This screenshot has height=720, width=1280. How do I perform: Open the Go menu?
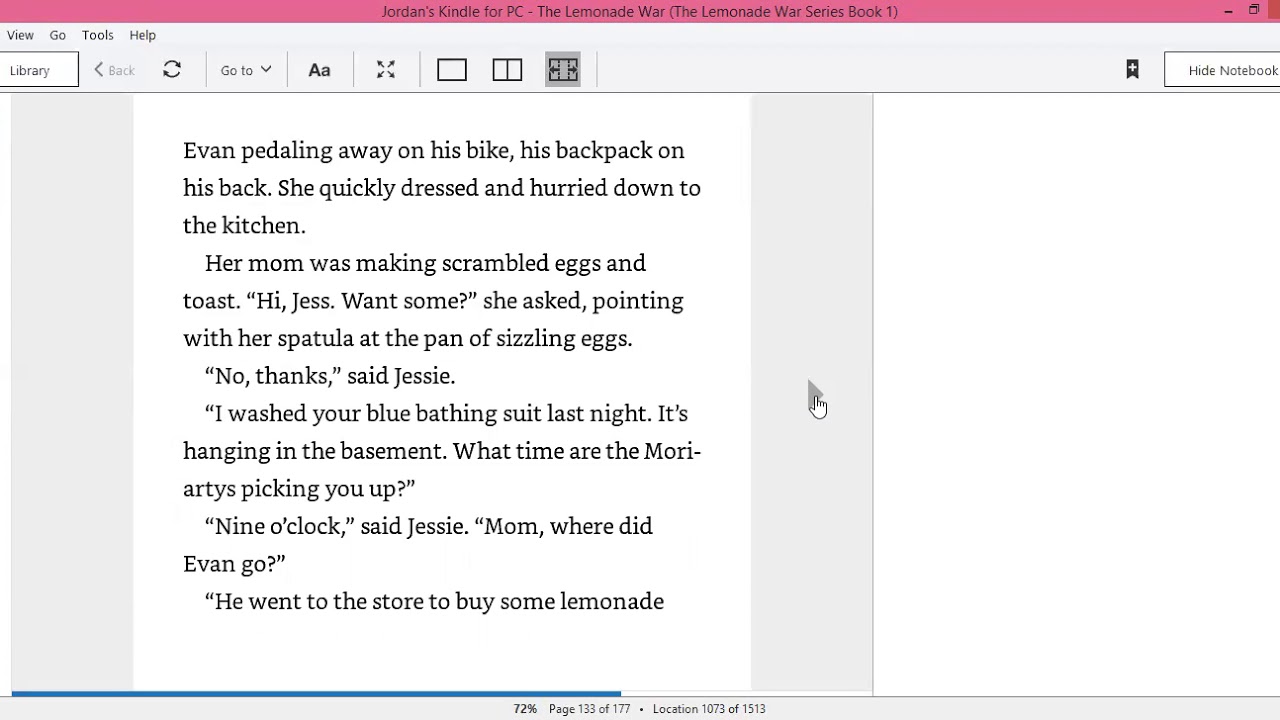click(x=58, y=35)
